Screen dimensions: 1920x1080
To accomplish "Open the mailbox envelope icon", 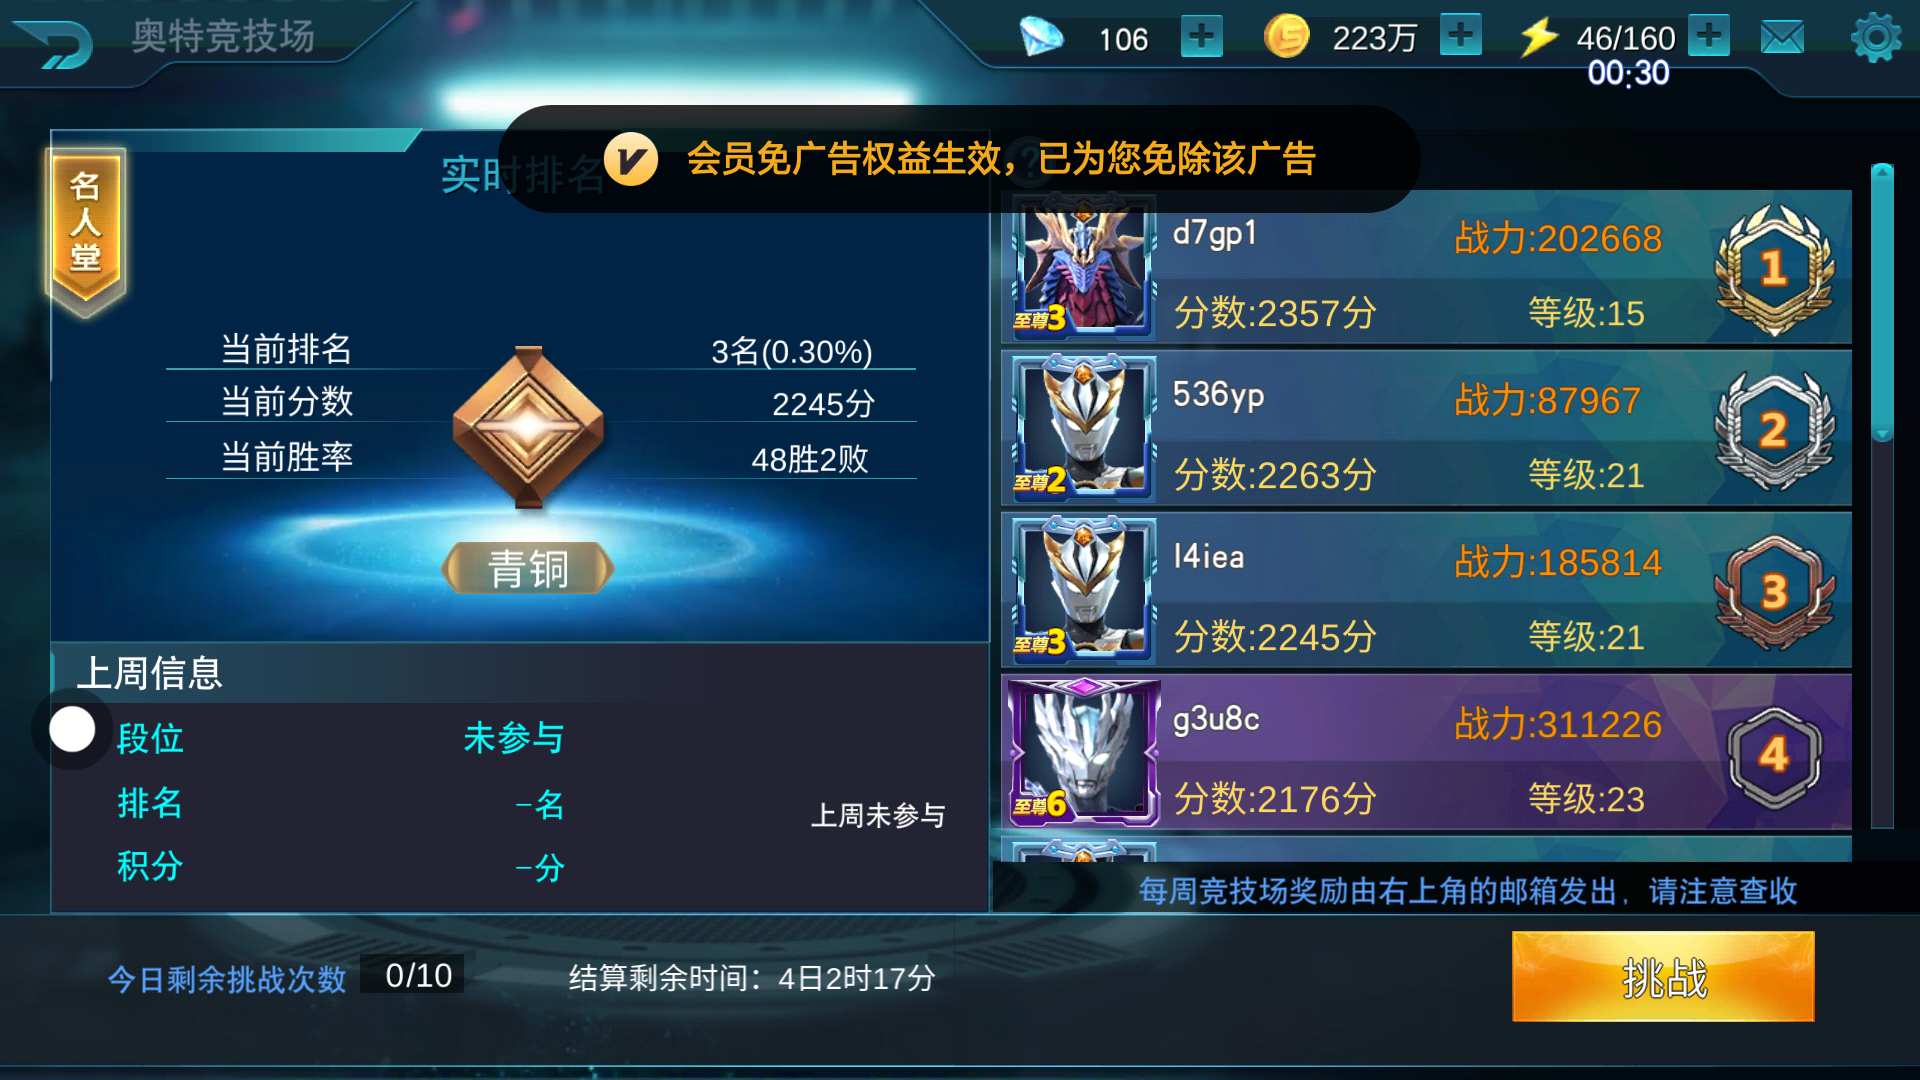I will click(1782, 38).
